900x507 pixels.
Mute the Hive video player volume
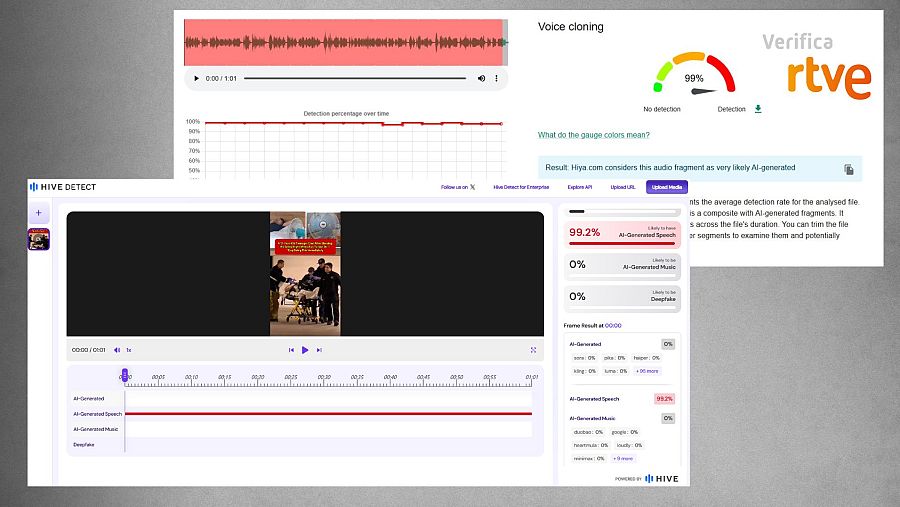[117, 350]
